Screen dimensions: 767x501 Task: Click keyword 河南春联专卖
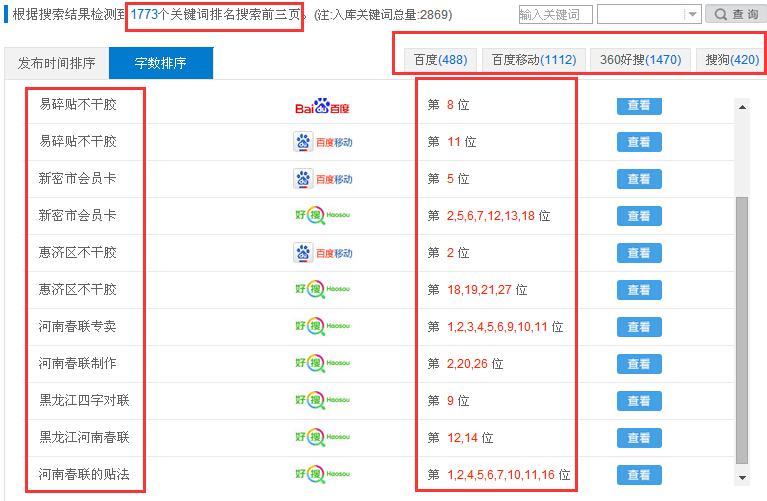(x=78, y=326)
